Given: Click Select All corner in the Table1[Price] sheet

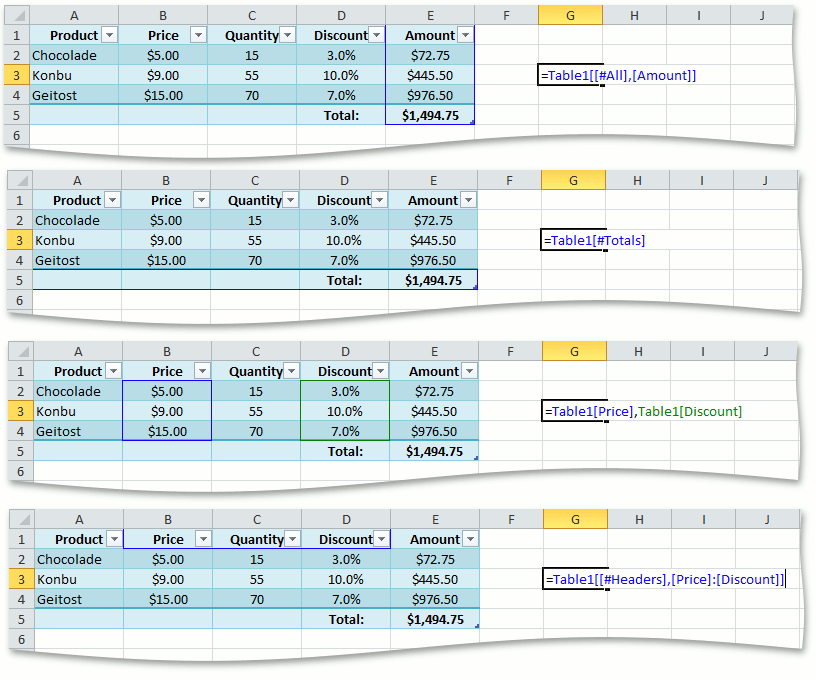Looking at the screenshot, I should [x=21, y=352].
